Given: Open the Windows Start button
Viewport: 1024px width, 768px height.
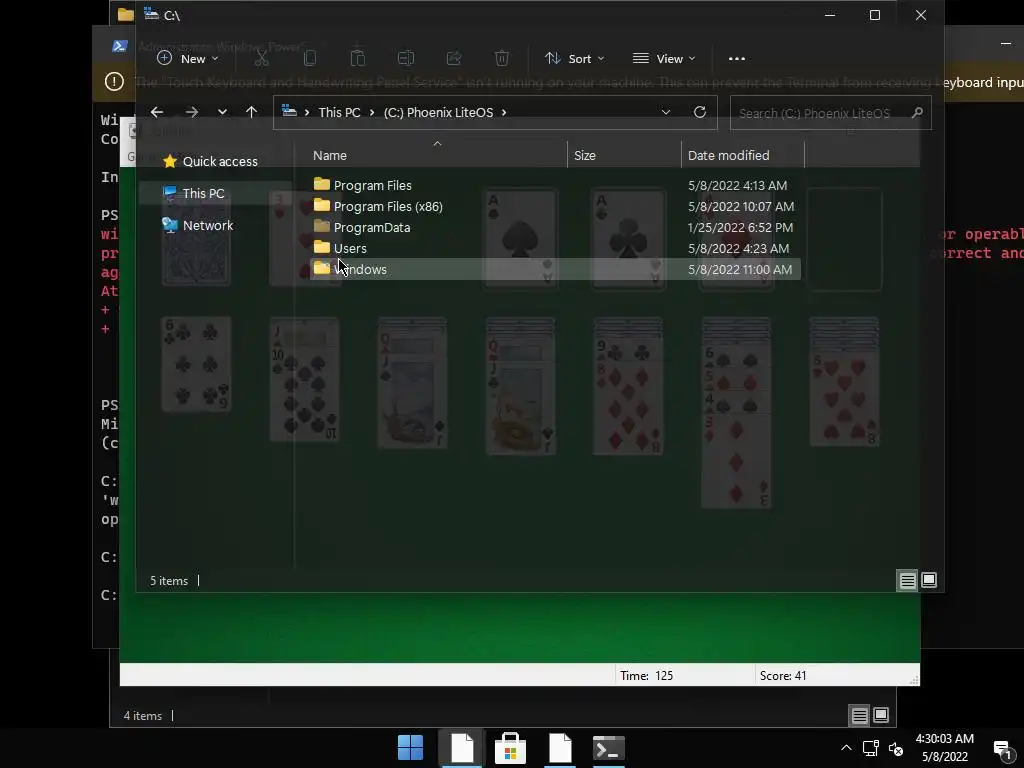Looking at the screenshot, I should pos(410,748).
